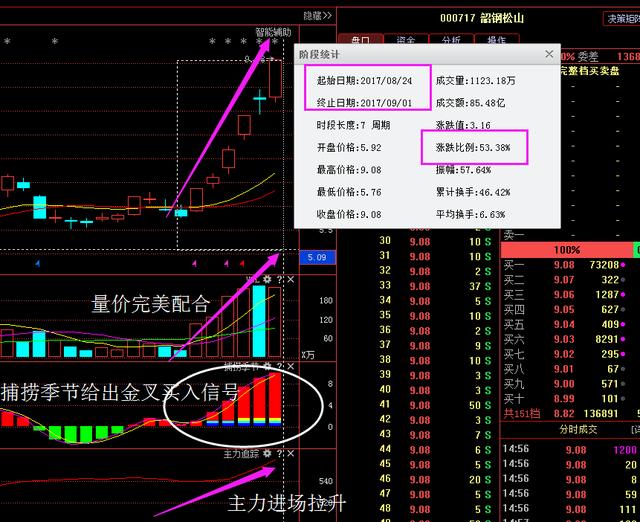Open the 分析 tab
640x522 pixels.
tap(451, 41)
